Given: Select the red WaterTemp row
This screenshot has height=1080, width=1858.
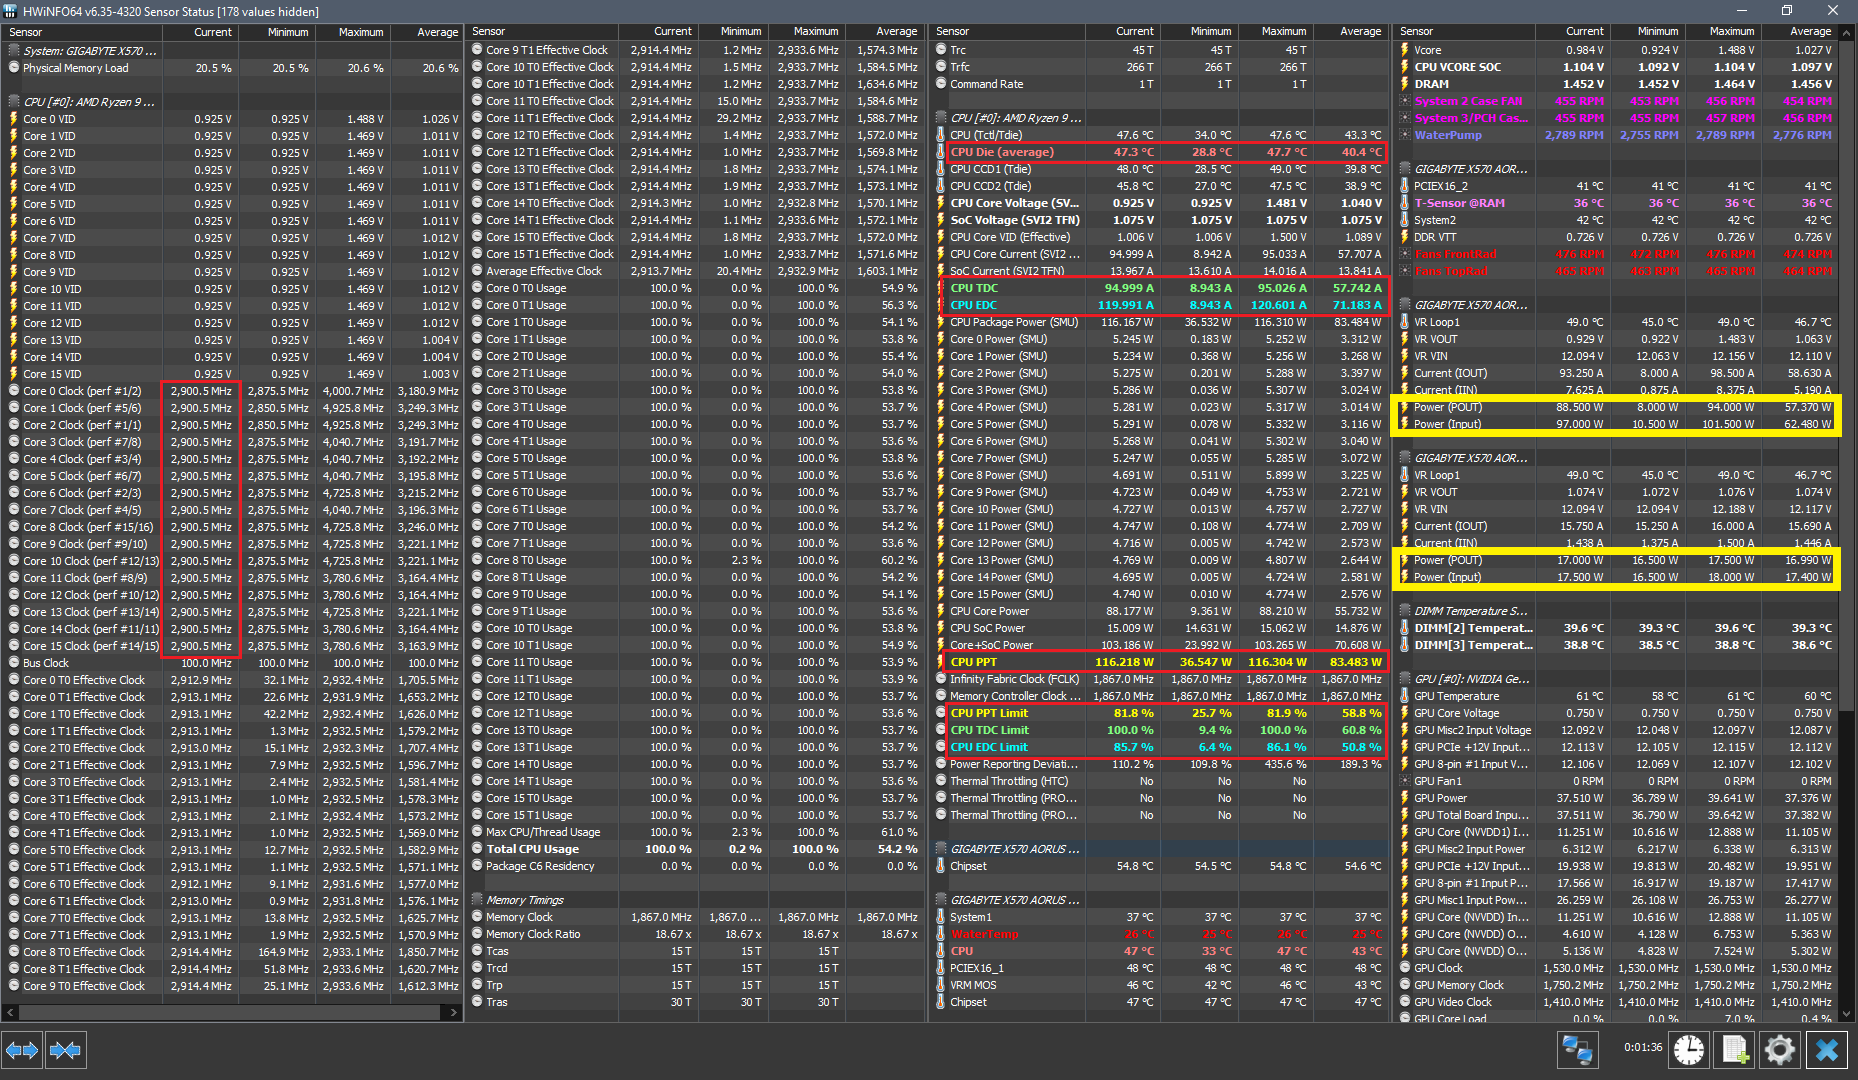Looking at the screenshot, I should 1162,934.
